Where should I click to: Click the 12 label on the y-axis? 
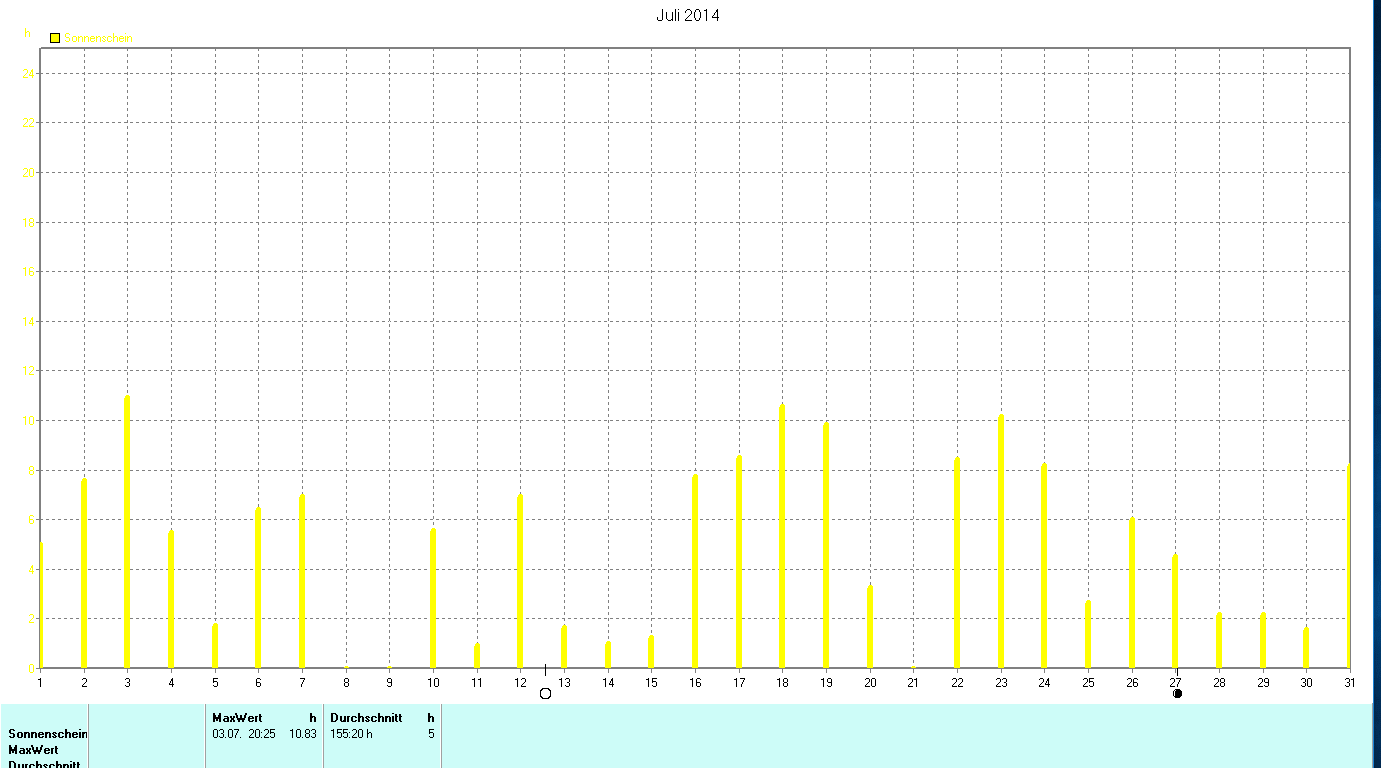click(x=30, y=371)
